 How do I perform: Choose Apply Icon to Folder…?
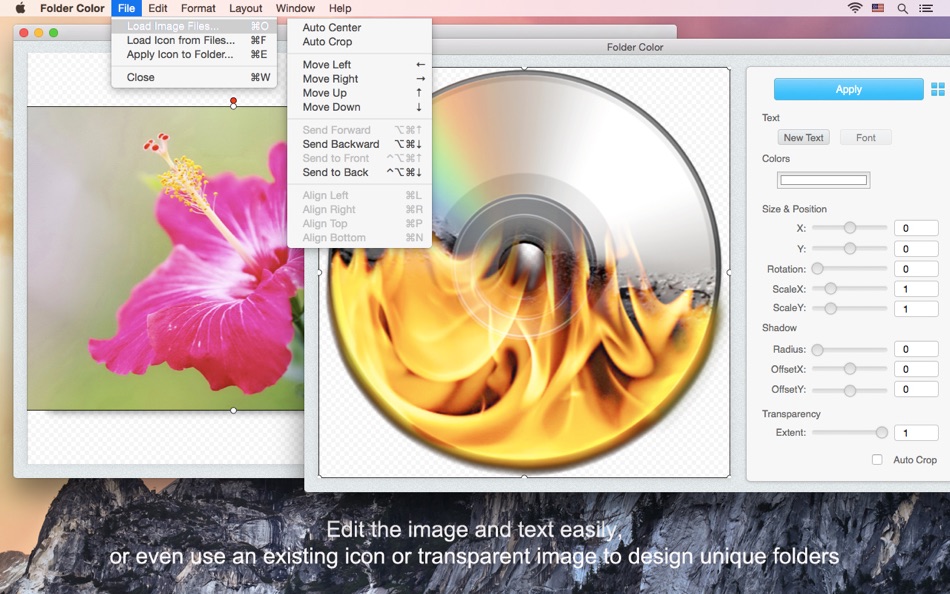(194, 54)
